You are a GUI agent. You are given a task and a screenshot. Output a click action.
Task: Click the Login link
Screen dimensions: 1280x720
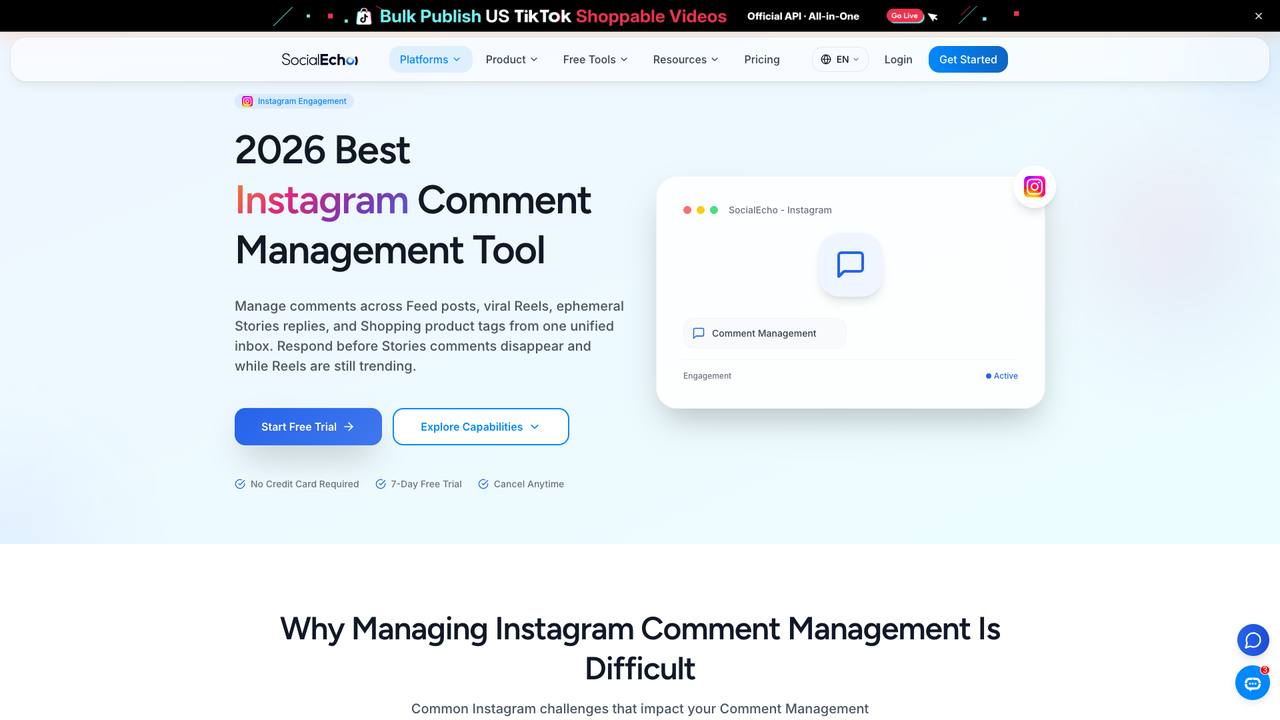[898, 60]
